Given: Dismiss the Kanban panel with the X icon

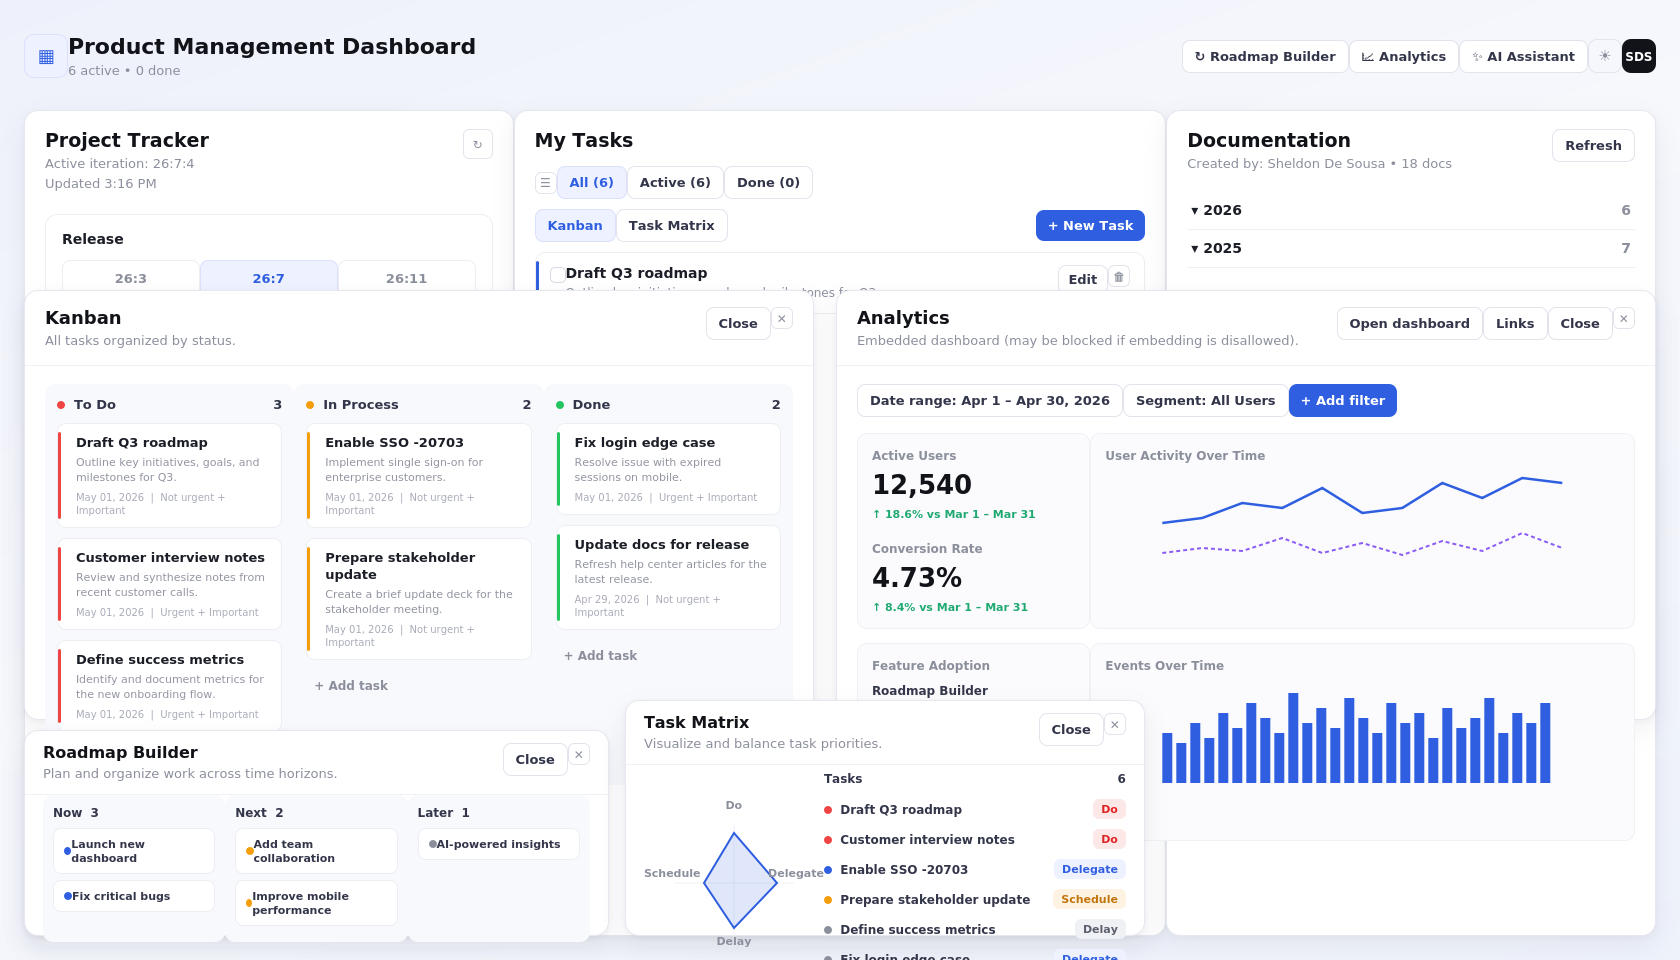Looking at the screenshot, I should tap(782, 319).
